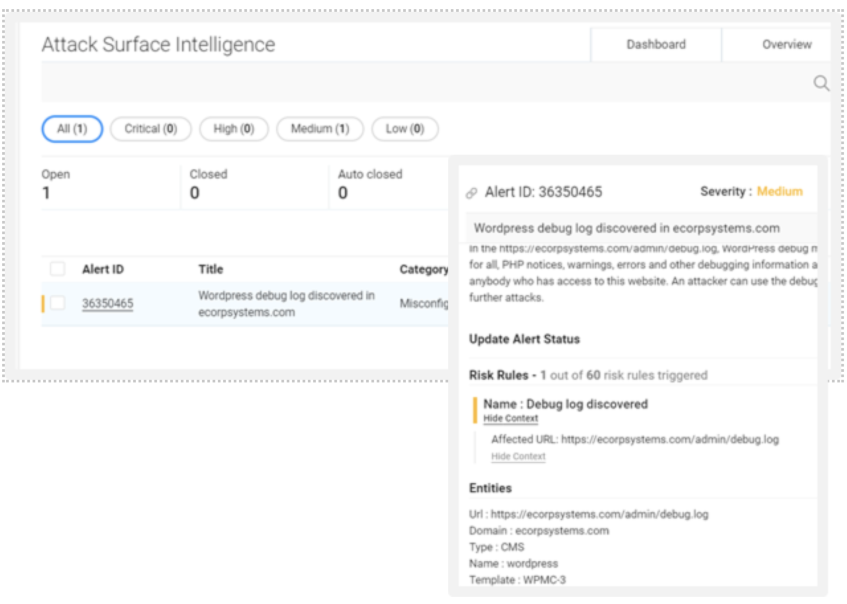Open the Overview tab

[786, 44]
